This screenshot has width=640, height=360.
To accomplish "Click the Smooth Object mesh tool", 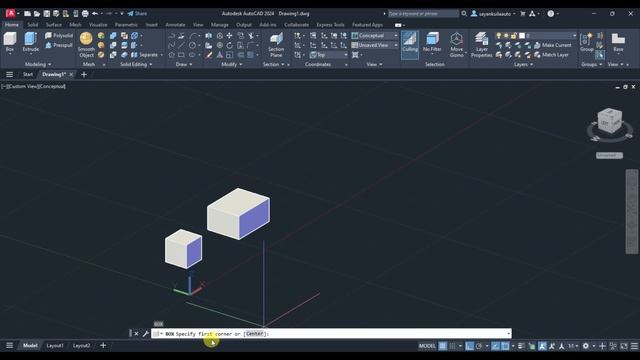I will coord(86,44).
